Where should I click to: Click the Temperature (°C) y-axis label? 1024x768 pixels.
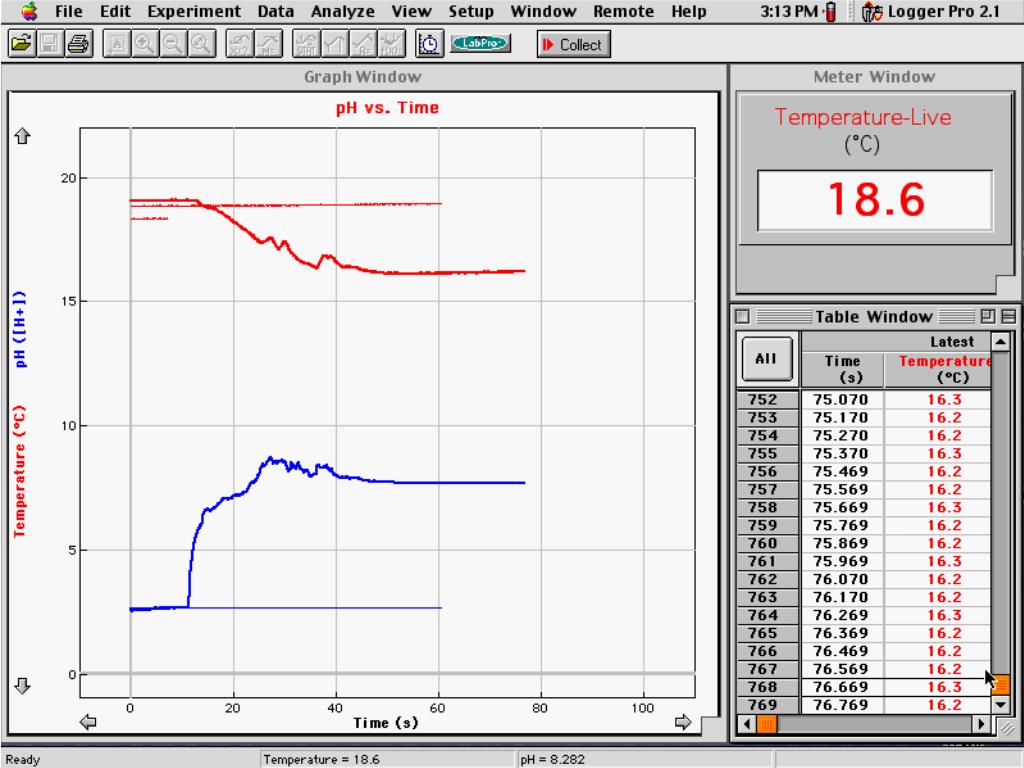point(20,472)
